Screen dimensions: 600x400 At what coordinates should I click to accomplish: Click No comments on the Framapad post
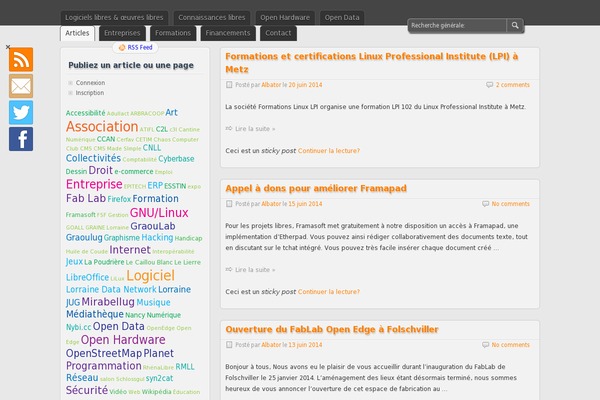click(x=510, y=204)
